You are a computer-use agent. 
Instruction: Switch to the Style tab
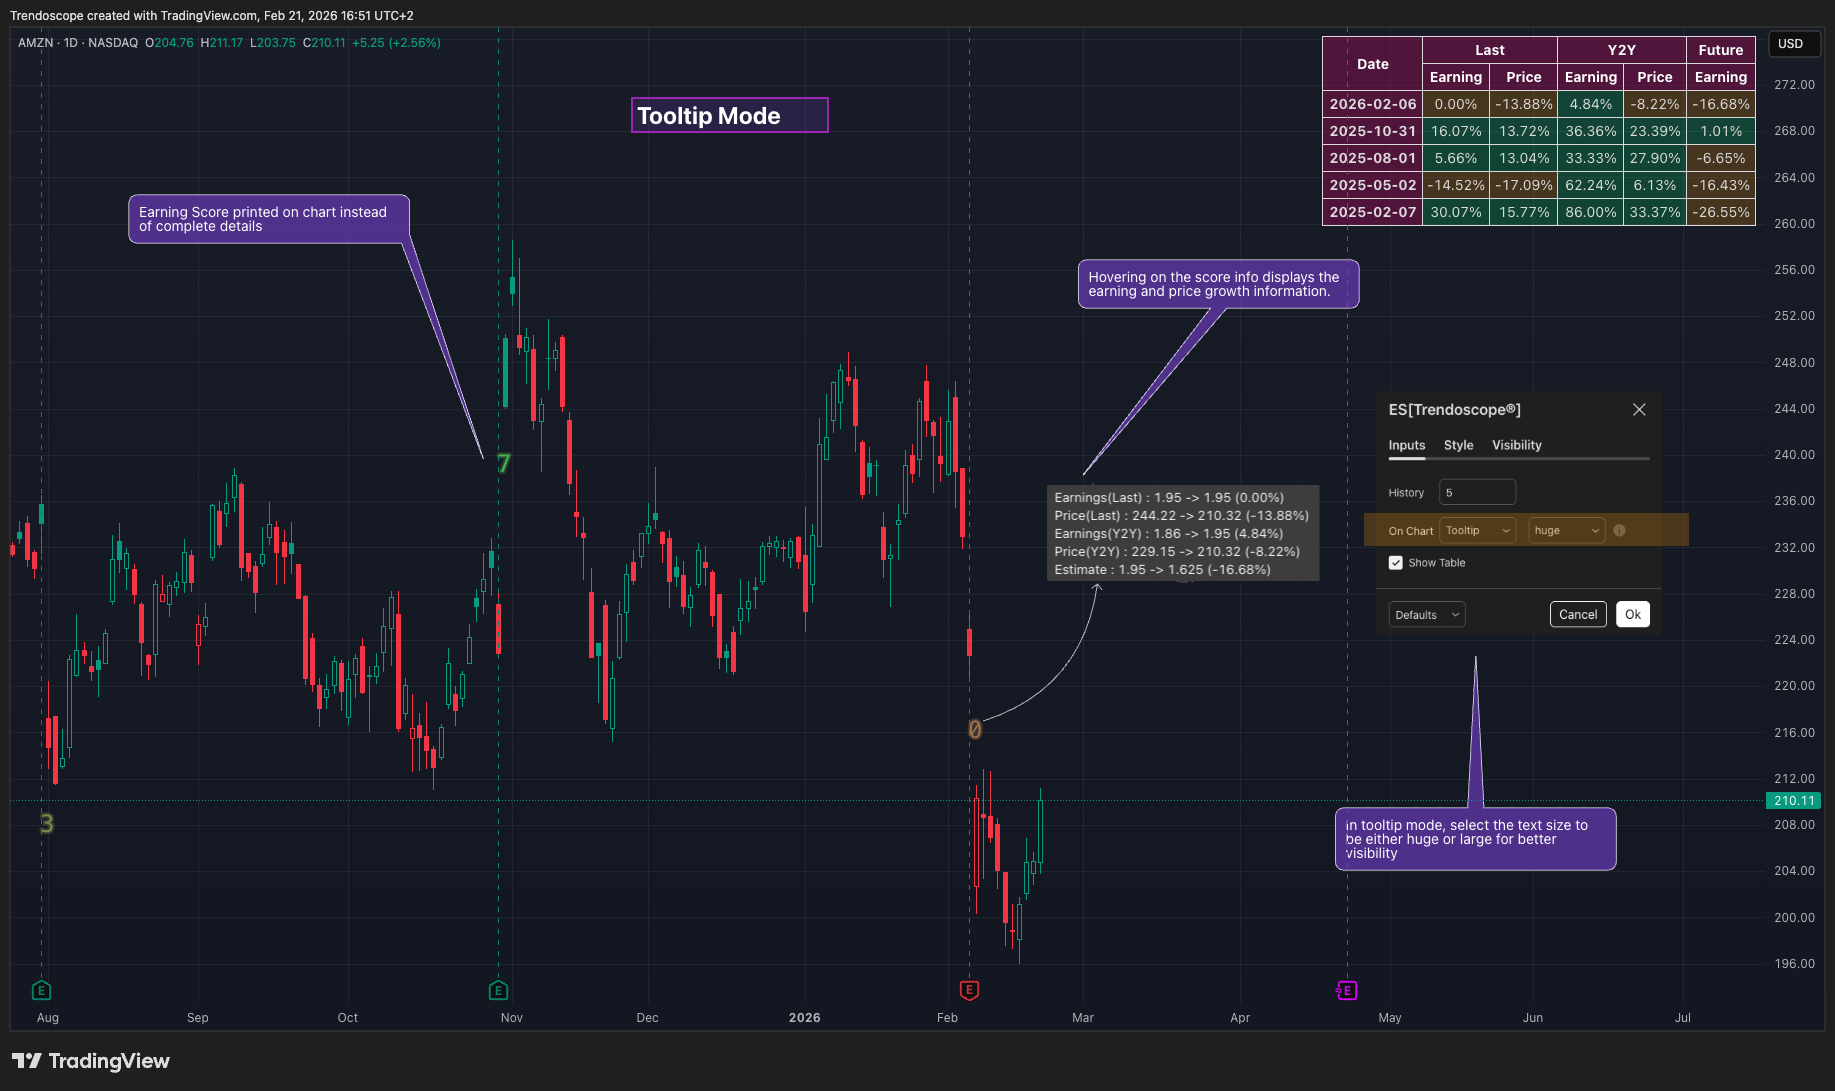point(1458,445)
